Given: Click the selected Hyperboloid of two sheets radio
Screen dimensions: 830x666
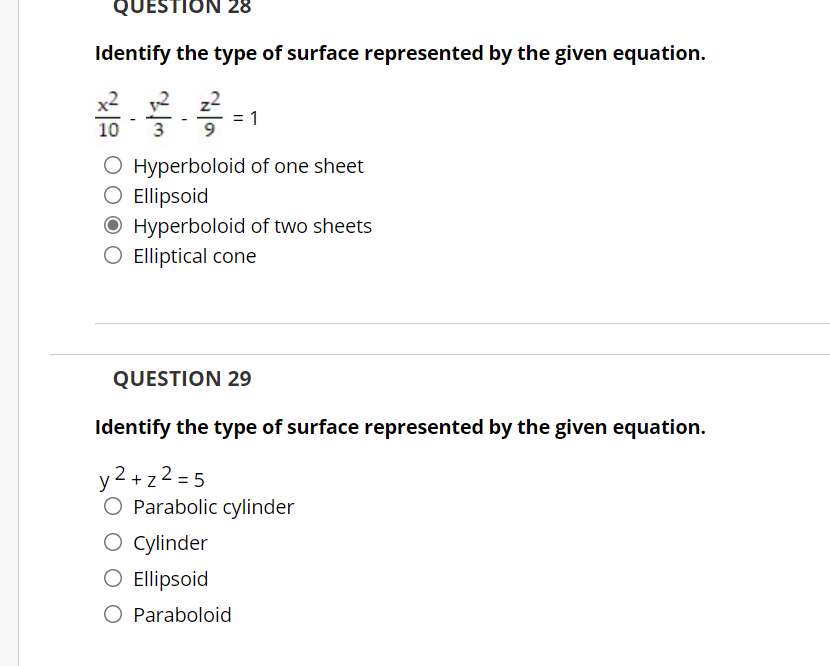Looking at the screenshot, I should pos(113,224).
